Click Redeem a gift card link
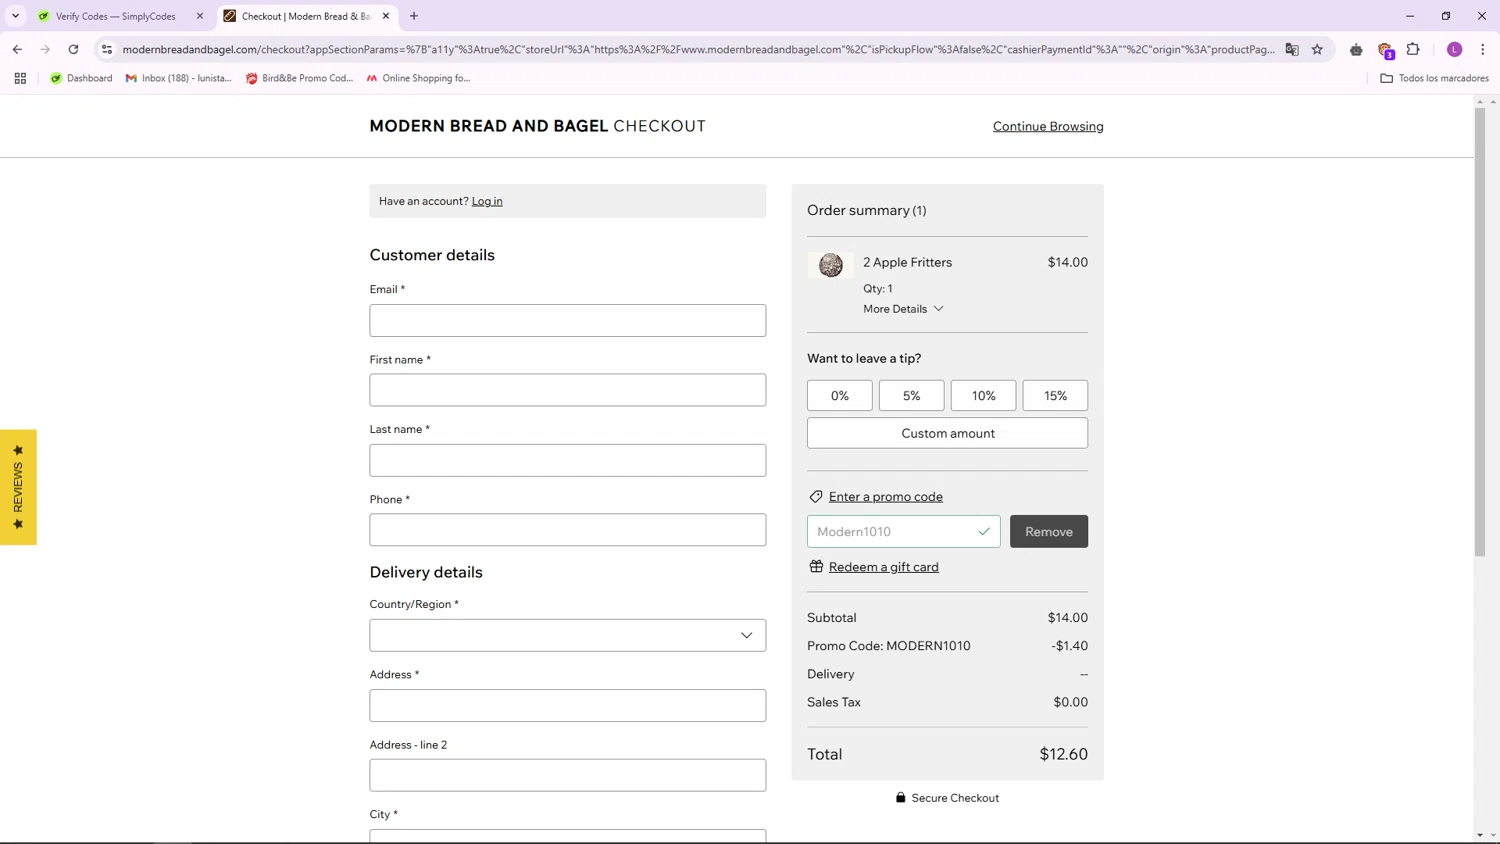This screenshot has width=1500, height=844. tap(884, 567)
